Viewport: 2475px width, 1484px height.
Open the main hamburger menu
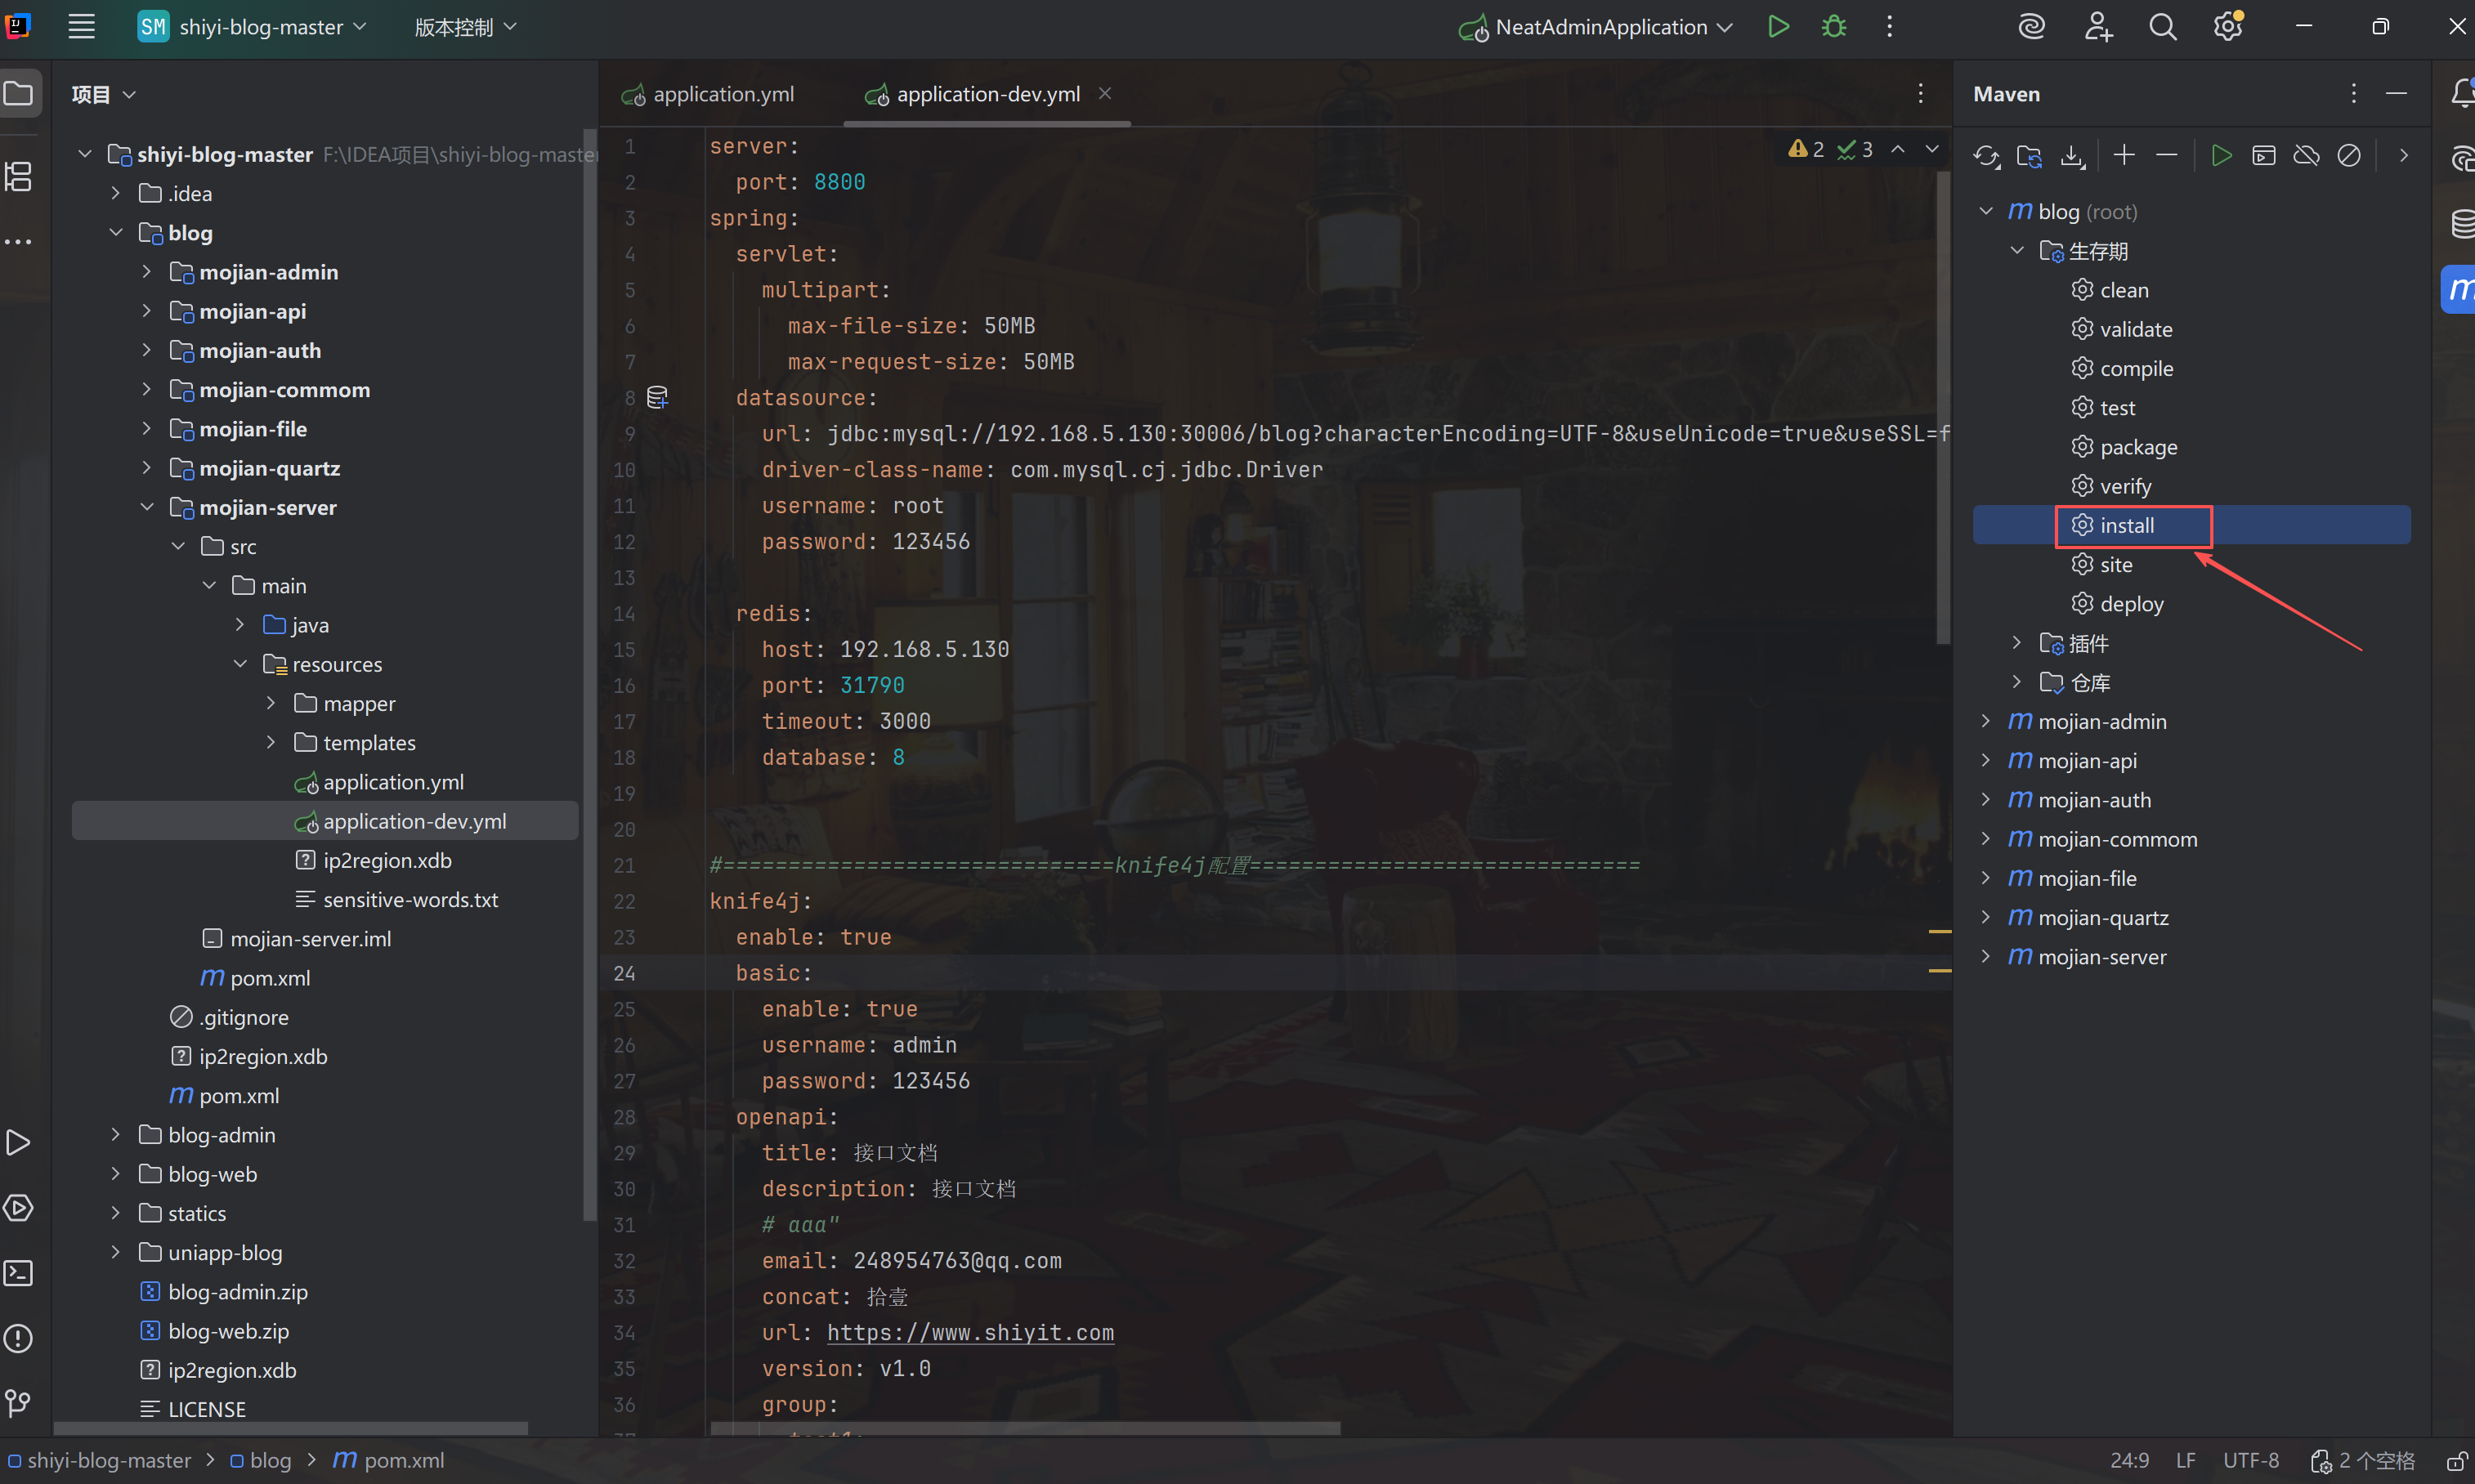(81, 27)
